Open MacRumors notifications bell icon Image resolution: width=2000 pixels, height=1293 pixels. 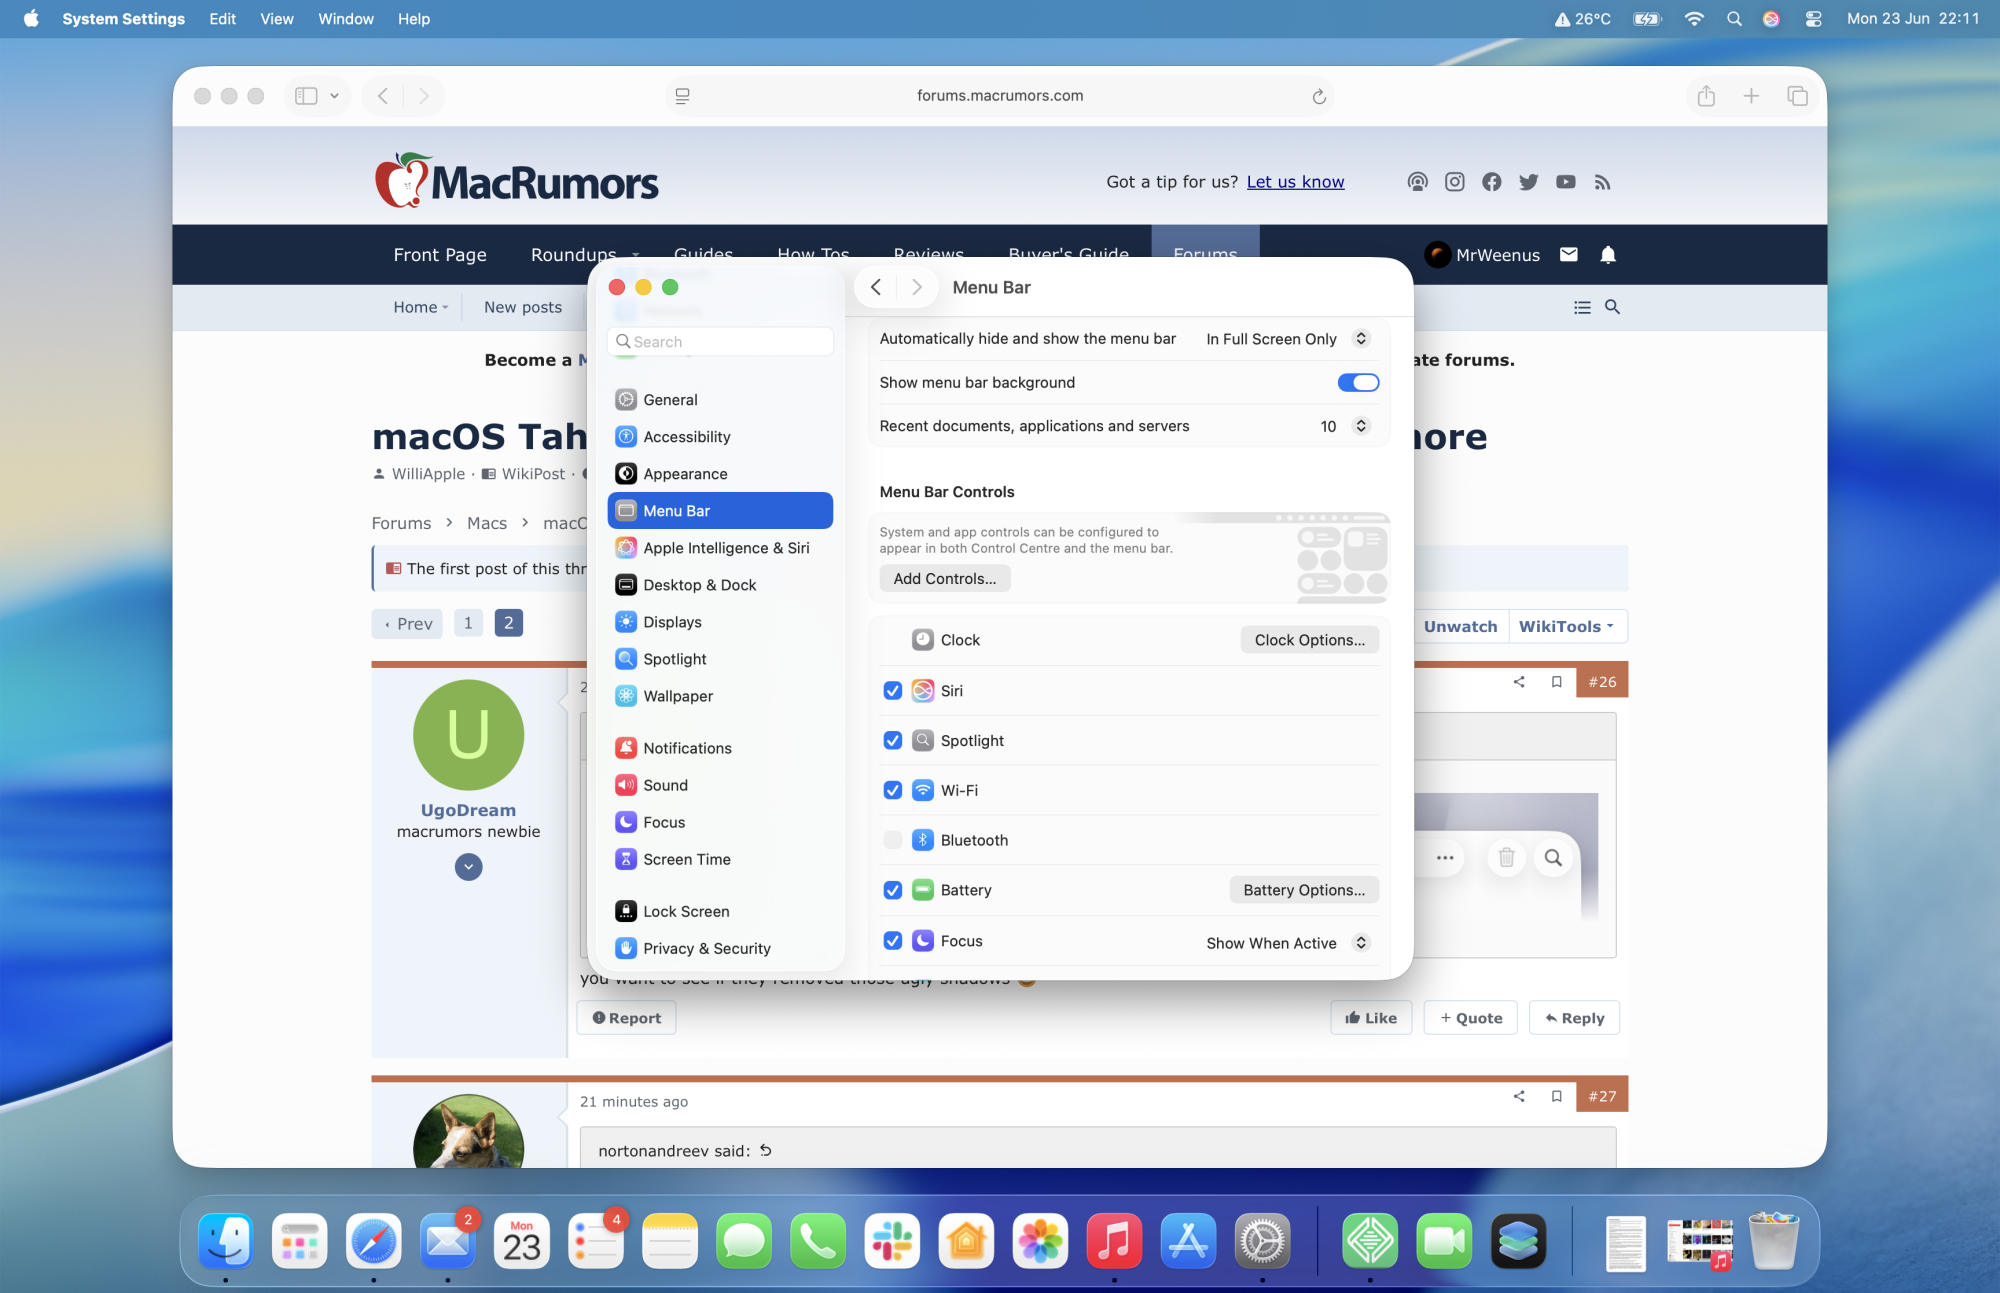click(1608, 255)
